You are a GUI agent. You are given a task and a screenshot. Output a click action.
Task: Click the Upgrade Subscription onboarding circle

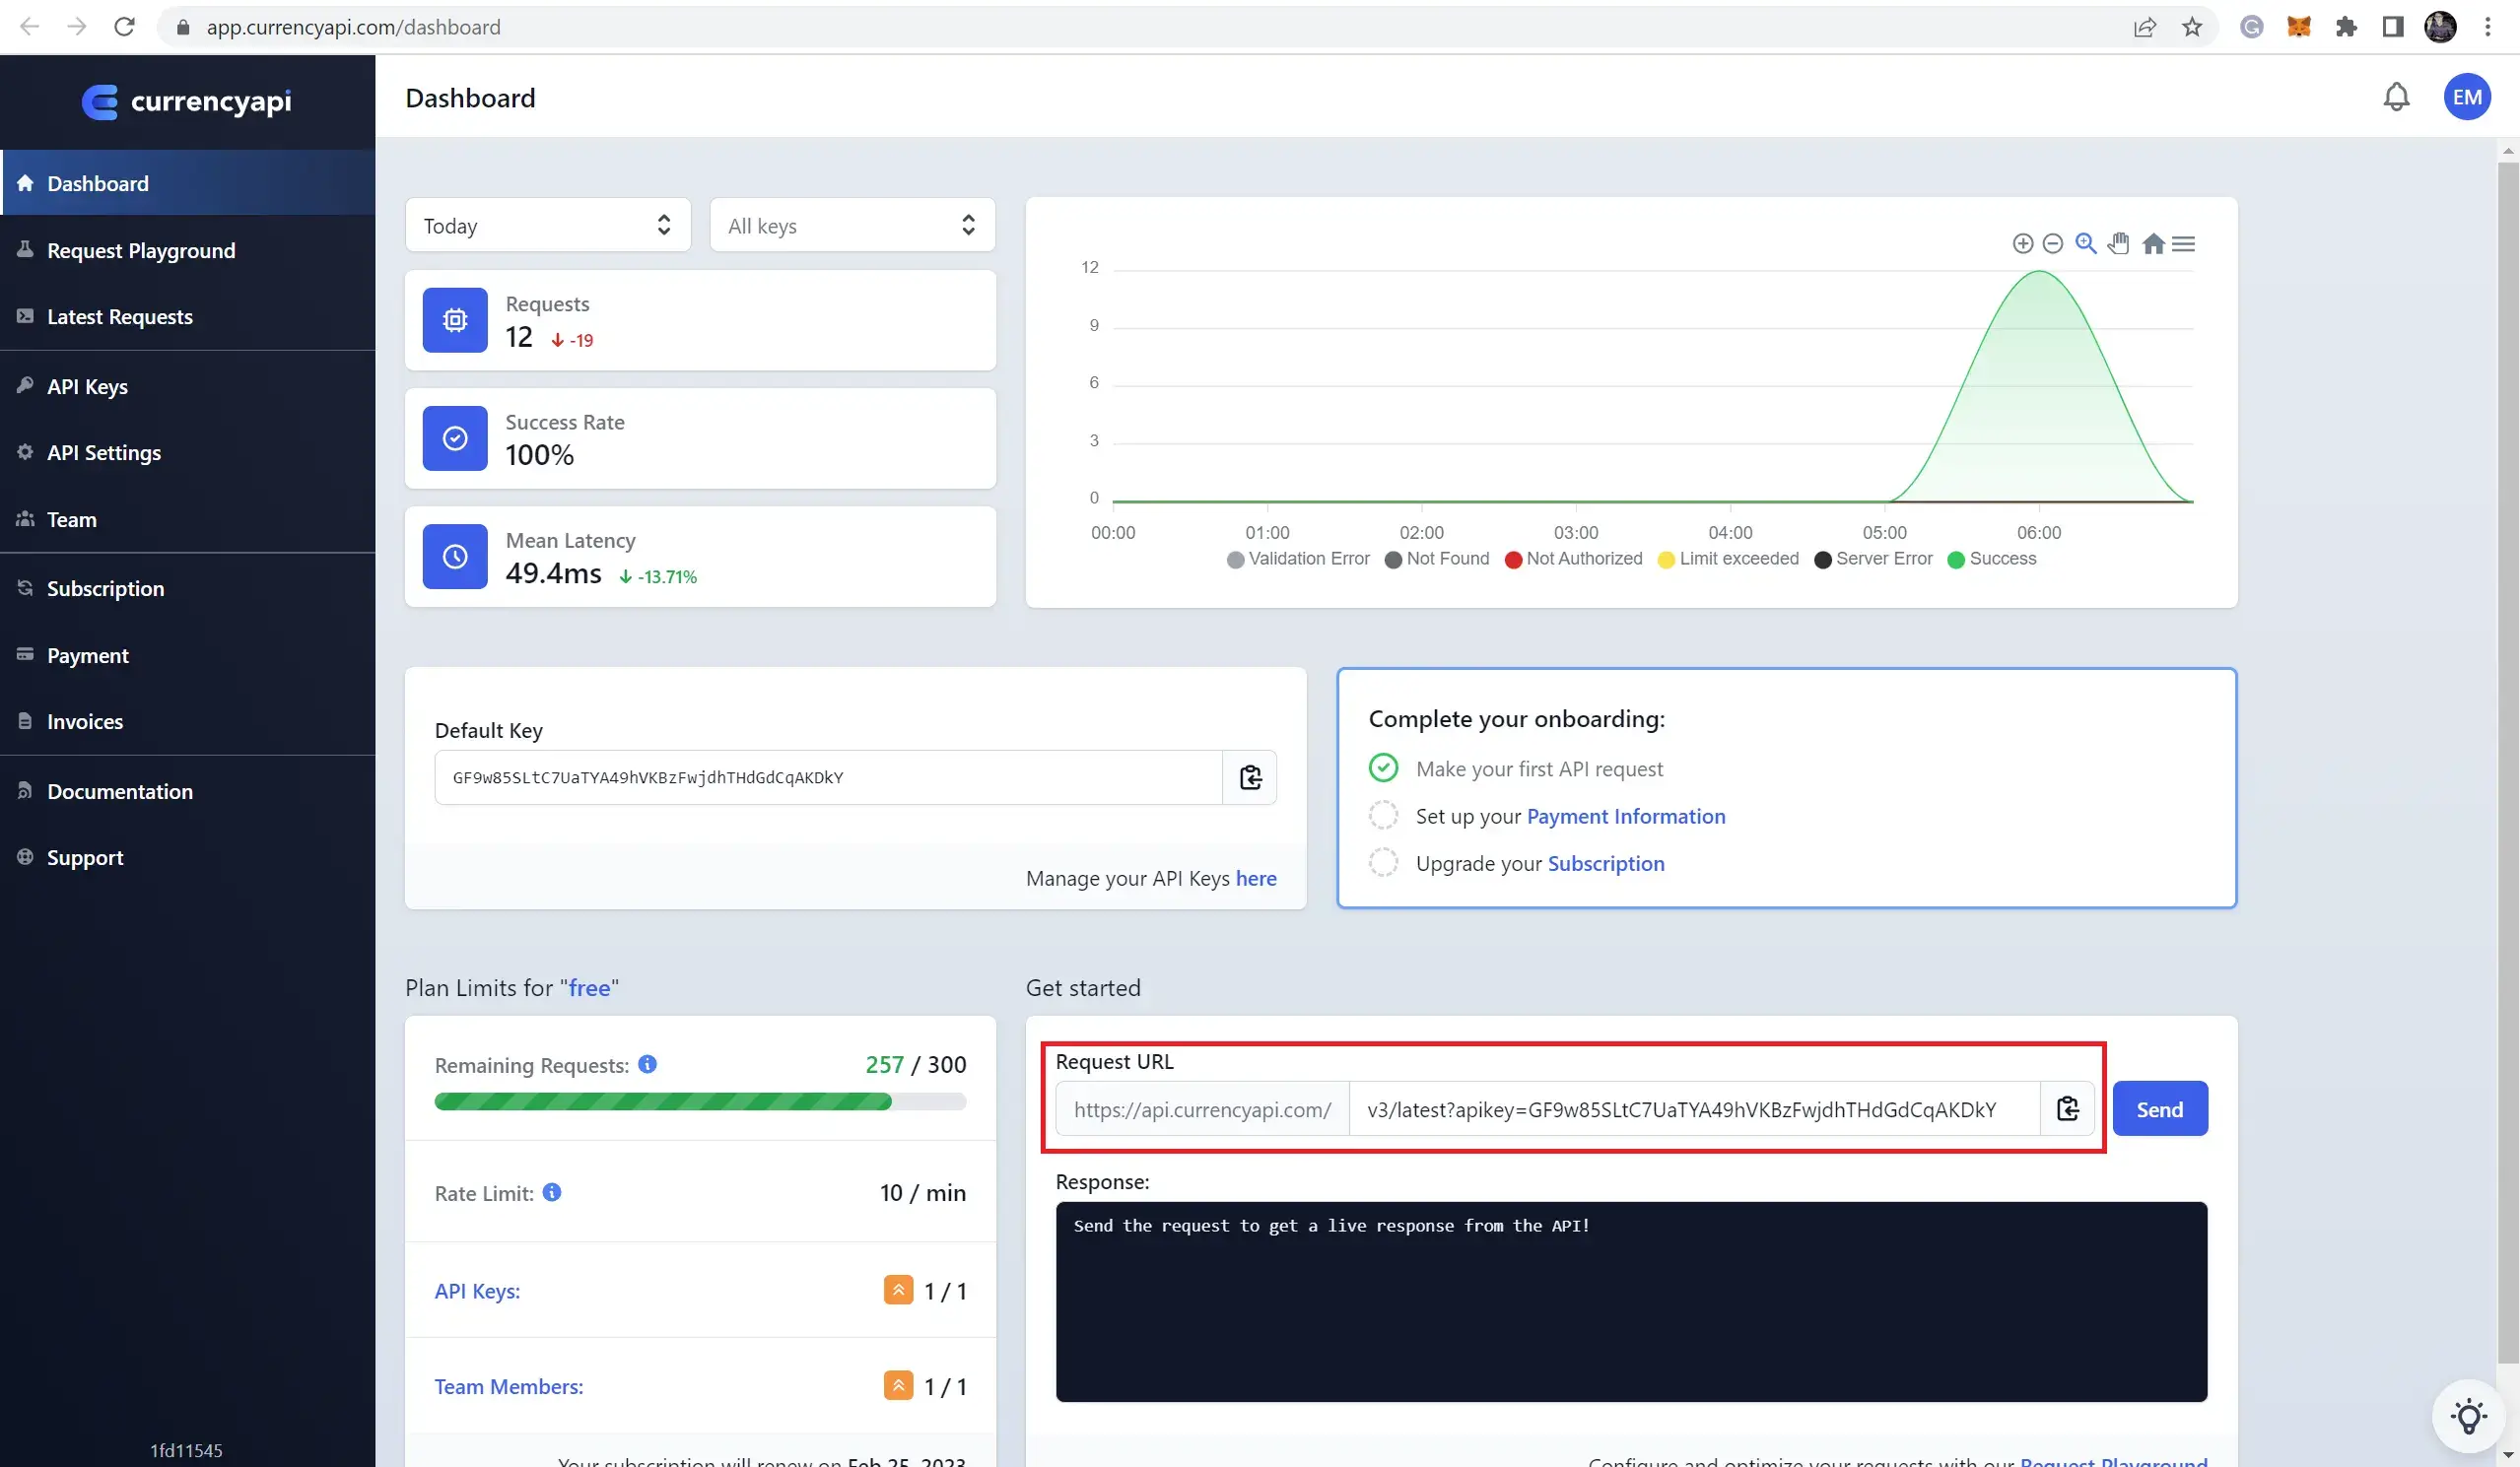pos(1383,863)
